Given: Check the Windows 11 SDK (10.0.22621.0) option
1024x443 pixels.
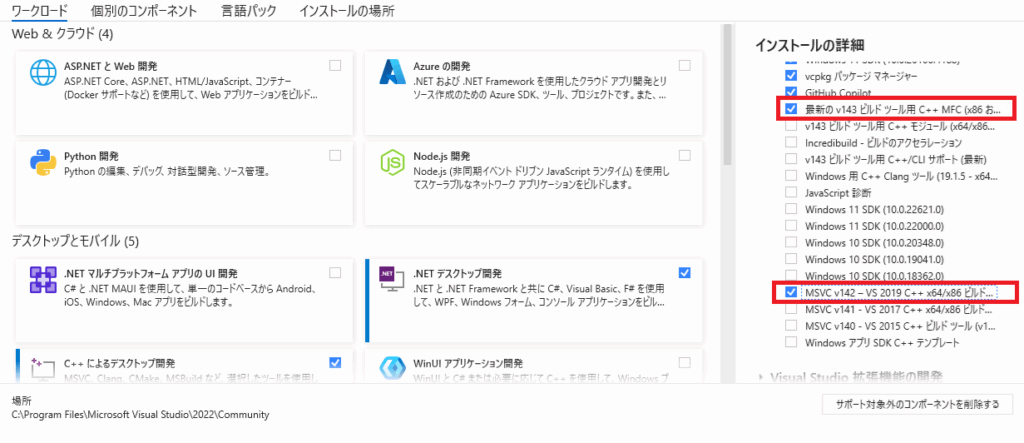Looking at the screenshot, I should tap(792, 209).
